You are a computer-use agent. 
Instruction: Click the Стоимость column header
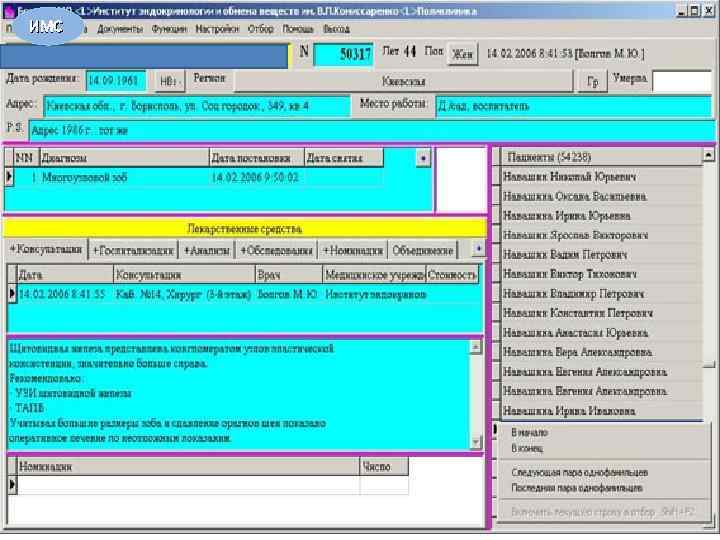coord(452,275)
